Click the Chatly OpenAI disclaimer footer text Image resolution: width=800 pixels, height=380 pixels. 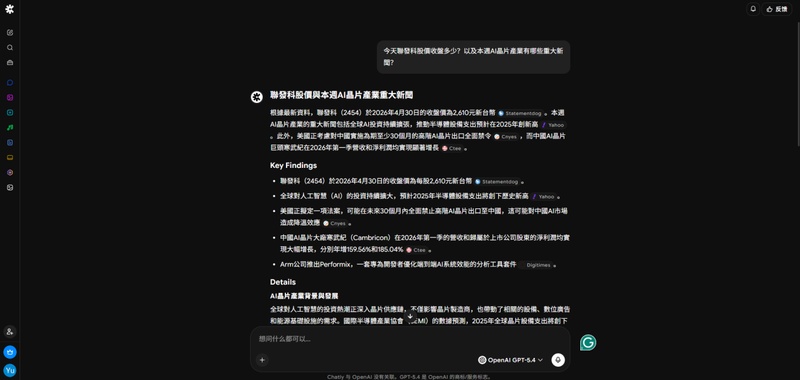click(x=410, y=377)
